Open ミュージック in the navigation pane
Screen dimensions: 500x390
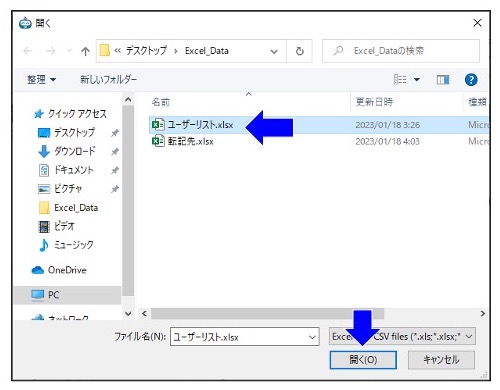click(74, 245)
